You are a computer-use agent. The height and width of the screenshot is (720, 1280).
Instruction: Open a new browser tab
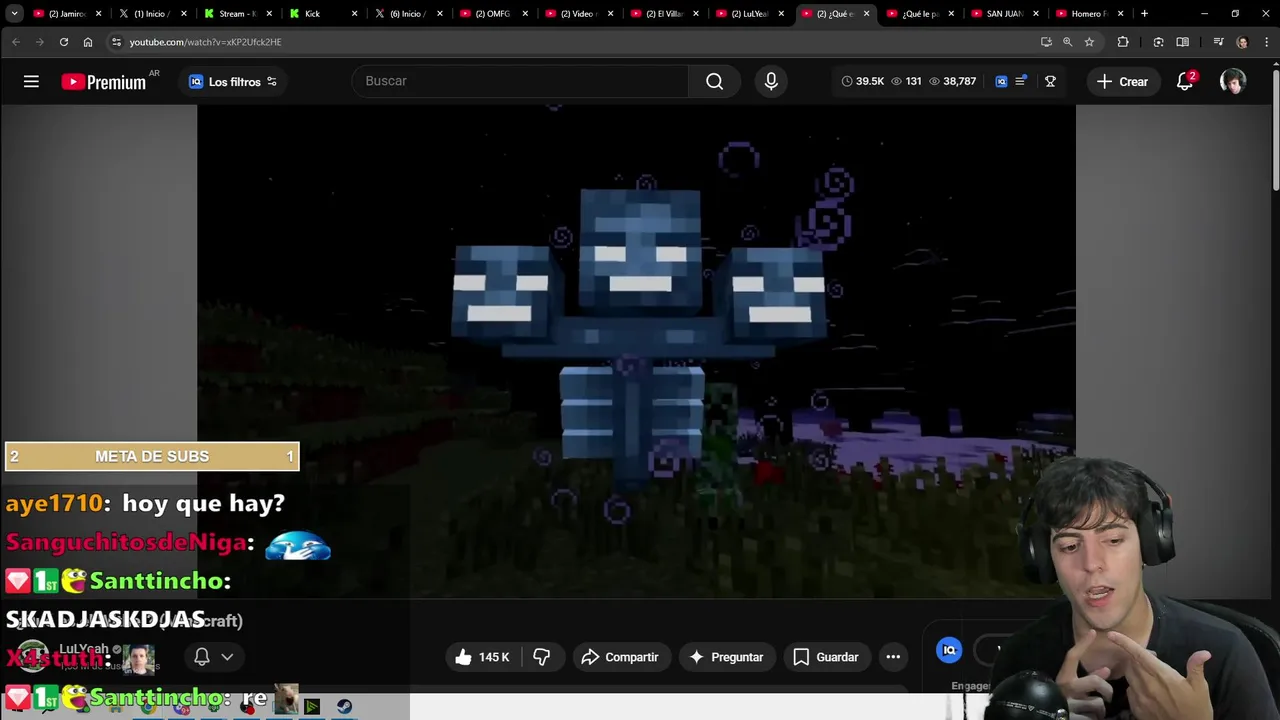click(x=1144, y=14)
